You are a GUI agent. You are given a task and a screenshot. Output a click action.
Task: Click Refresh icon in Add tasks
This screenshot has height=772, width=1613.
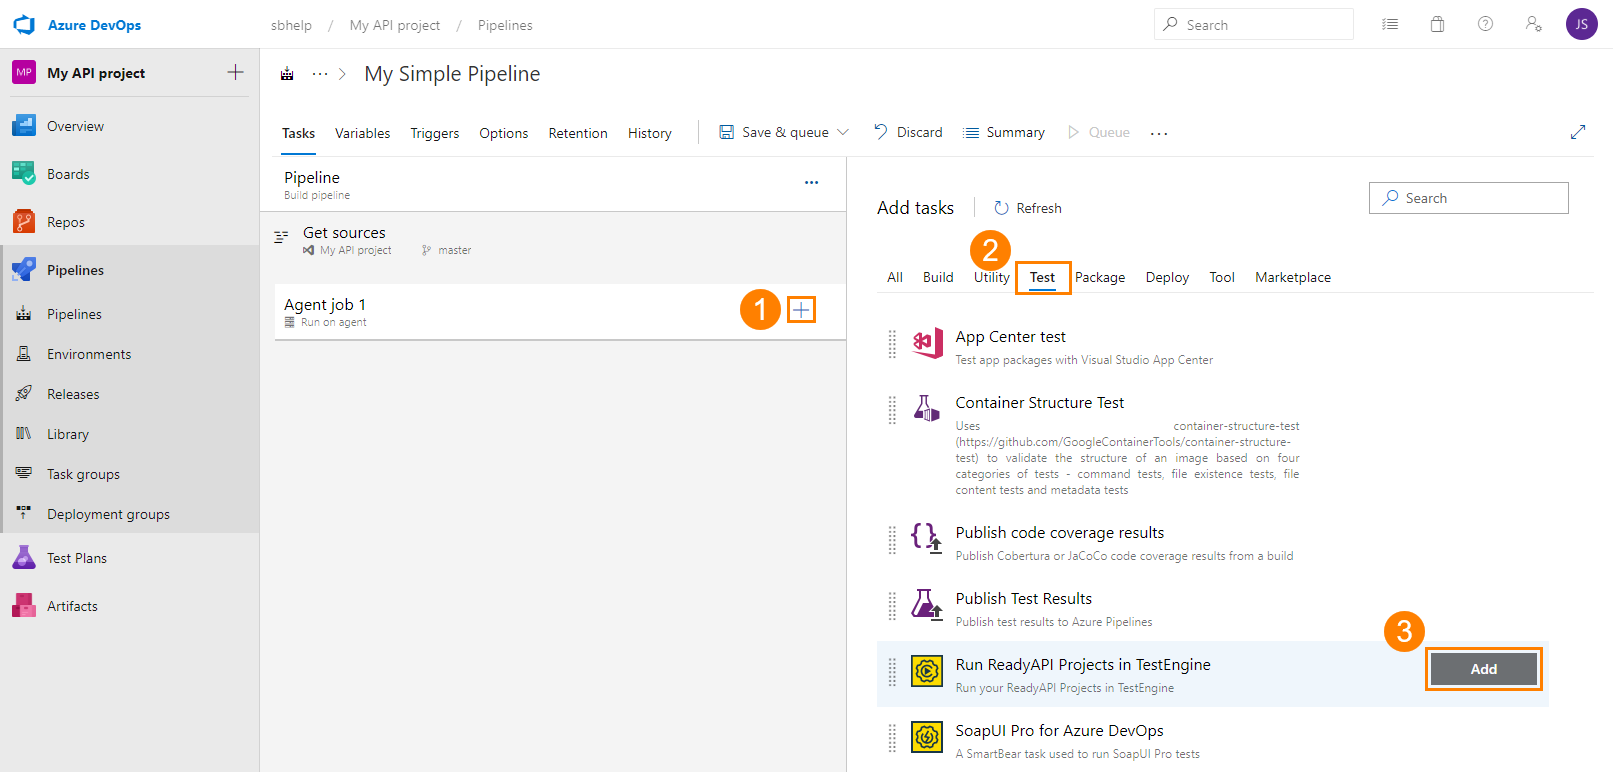[1001, 208]
